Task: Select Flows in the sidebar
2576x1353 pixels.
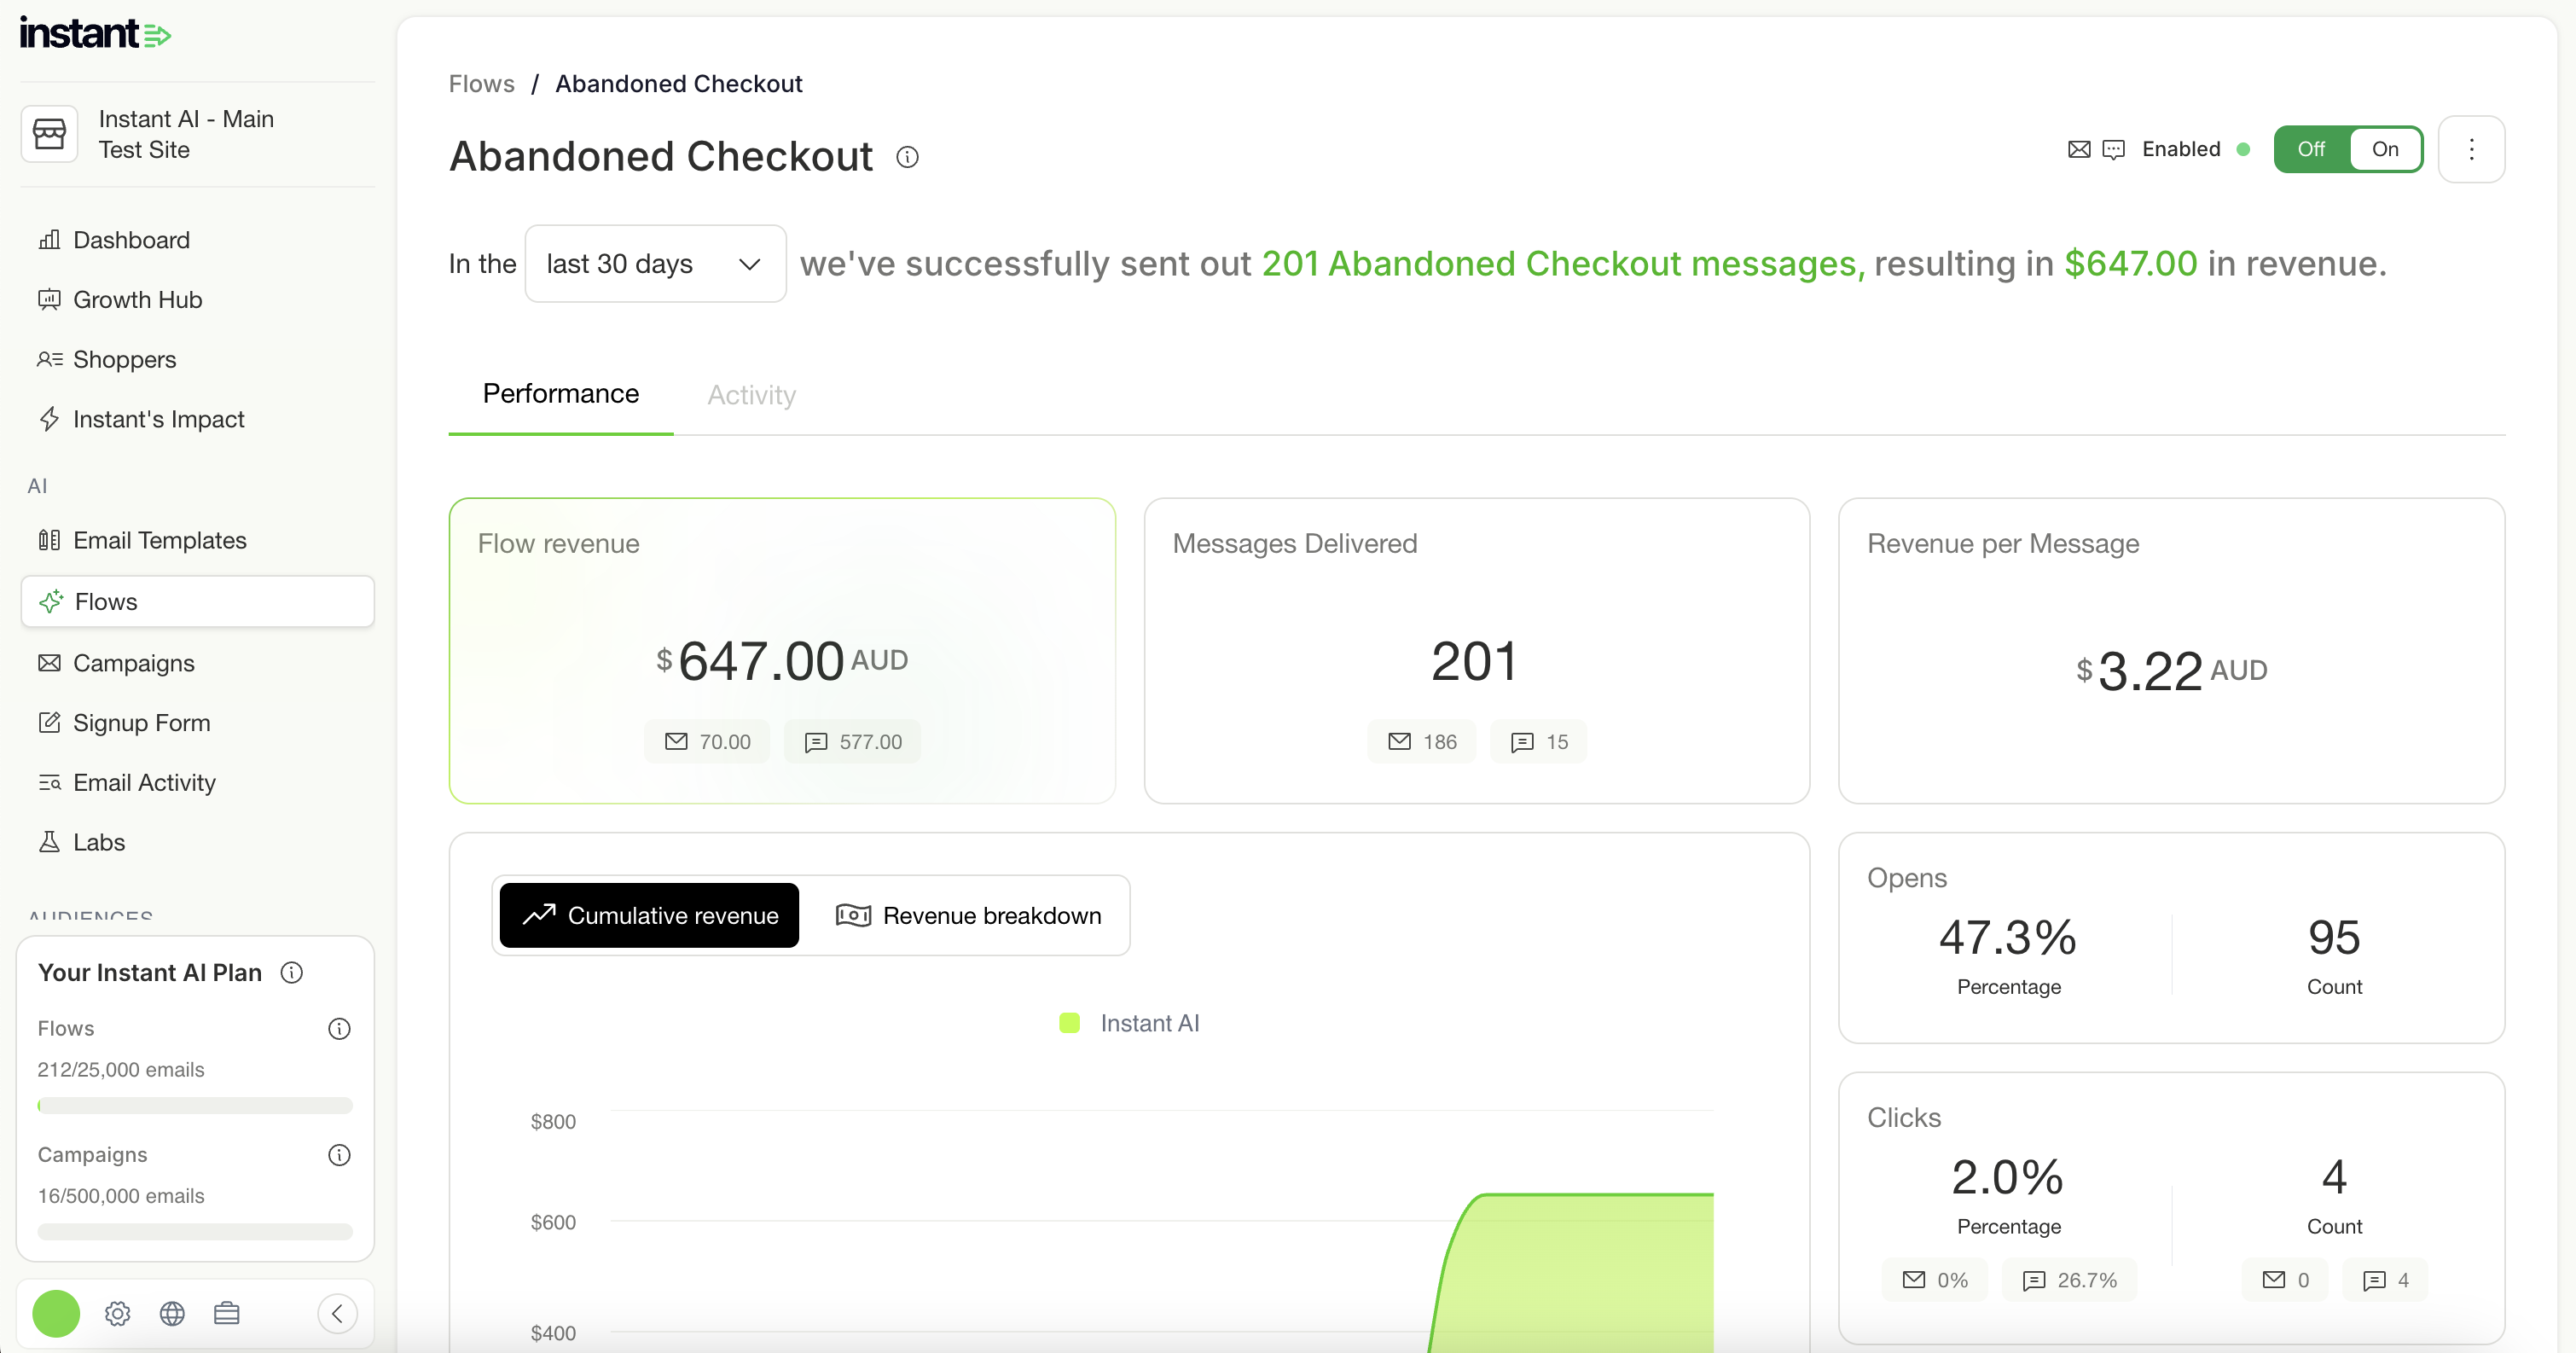Action: coord(198,601)
